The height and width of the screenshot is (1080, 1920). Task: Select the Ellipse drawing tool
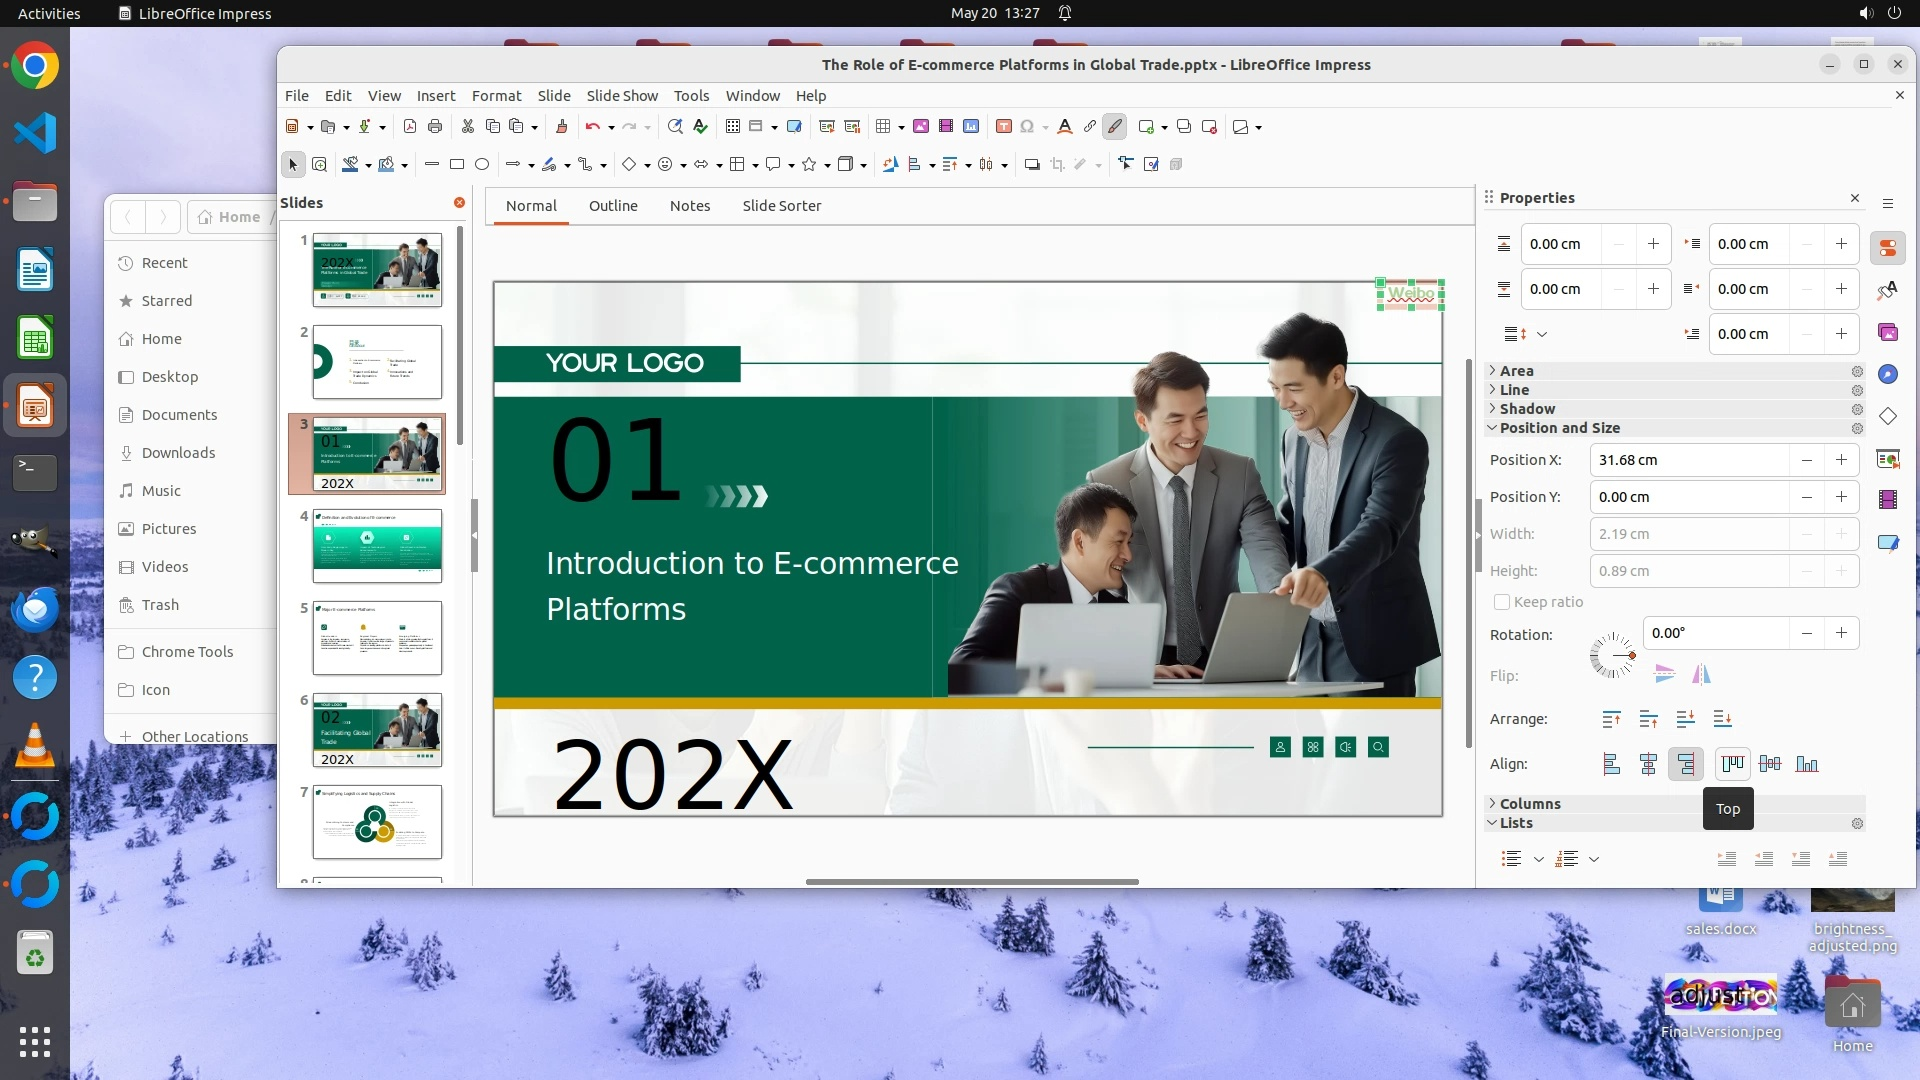482,164
